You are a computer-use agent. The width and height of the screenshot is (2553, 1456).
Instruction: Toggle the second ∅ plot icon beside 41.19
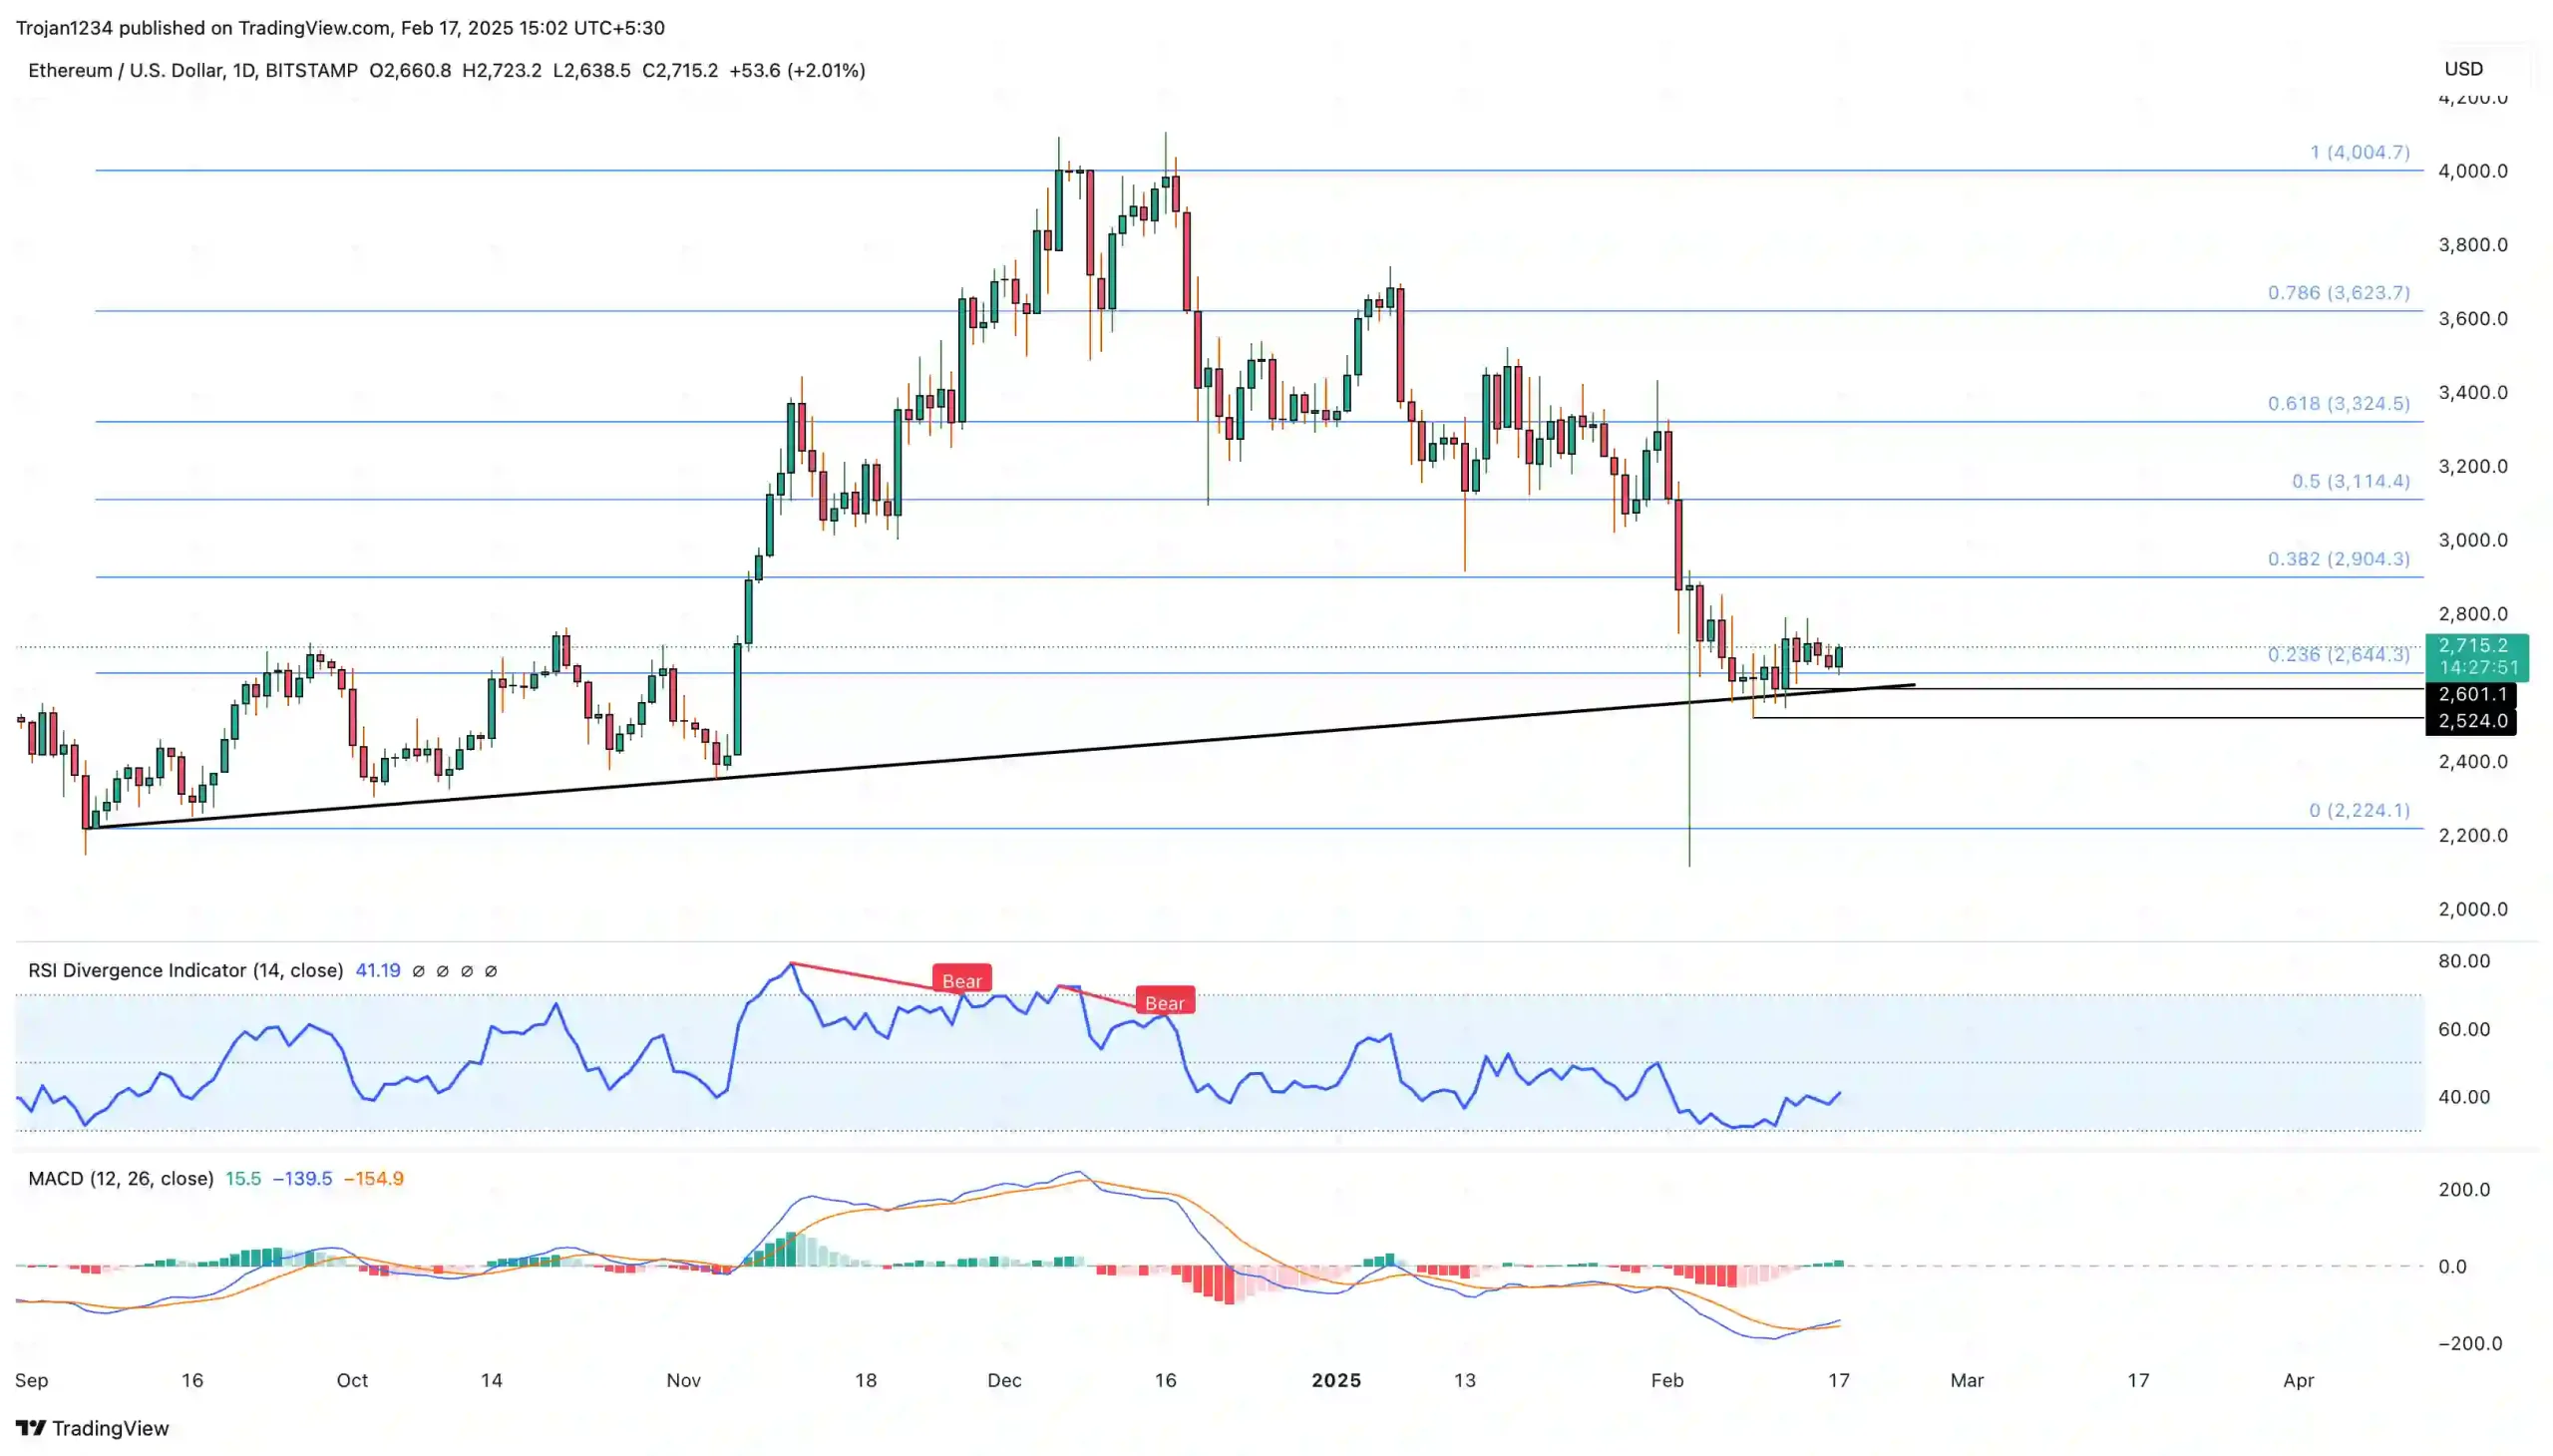442,970
